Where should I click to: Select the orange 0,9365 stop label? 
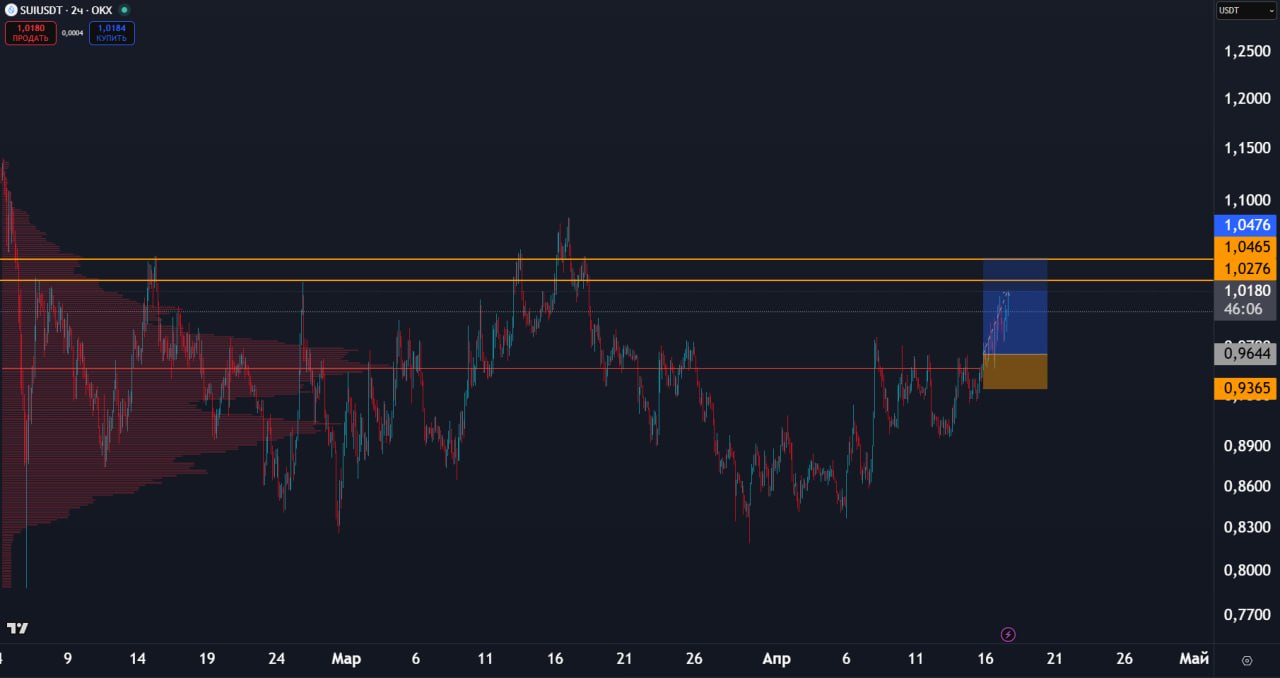pyautogui.click(x=1245, y=389)
